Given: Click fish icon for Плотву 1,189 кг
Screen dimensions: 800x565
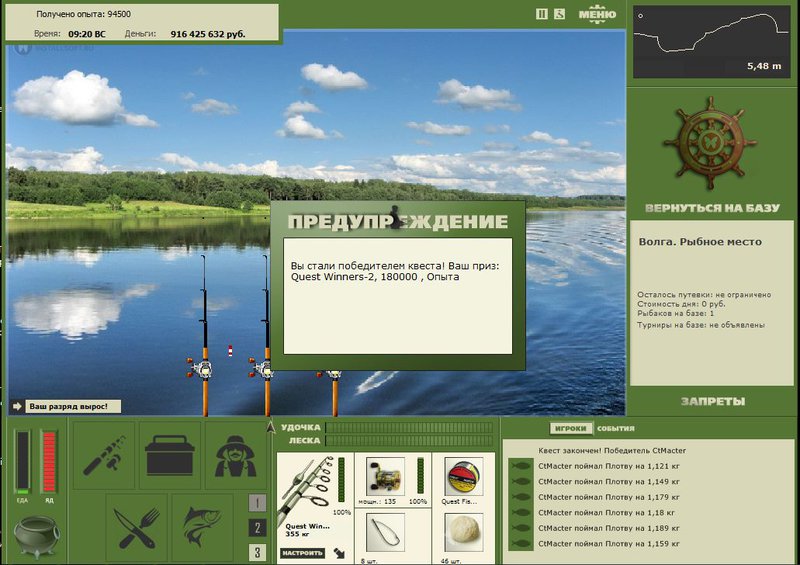Looking at the screenshot, I should 520,528.
